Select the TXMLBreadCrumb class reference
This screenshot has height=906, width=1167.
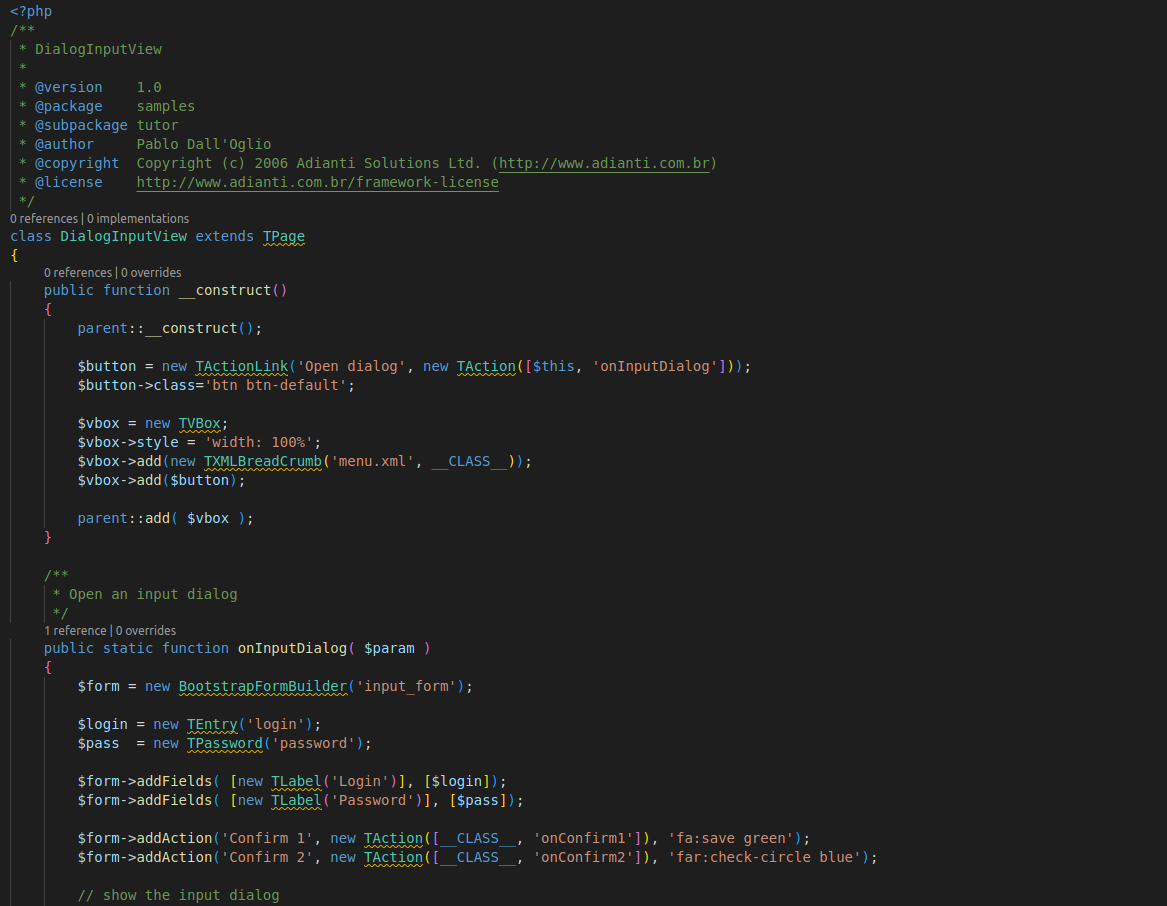click(262, 461)
